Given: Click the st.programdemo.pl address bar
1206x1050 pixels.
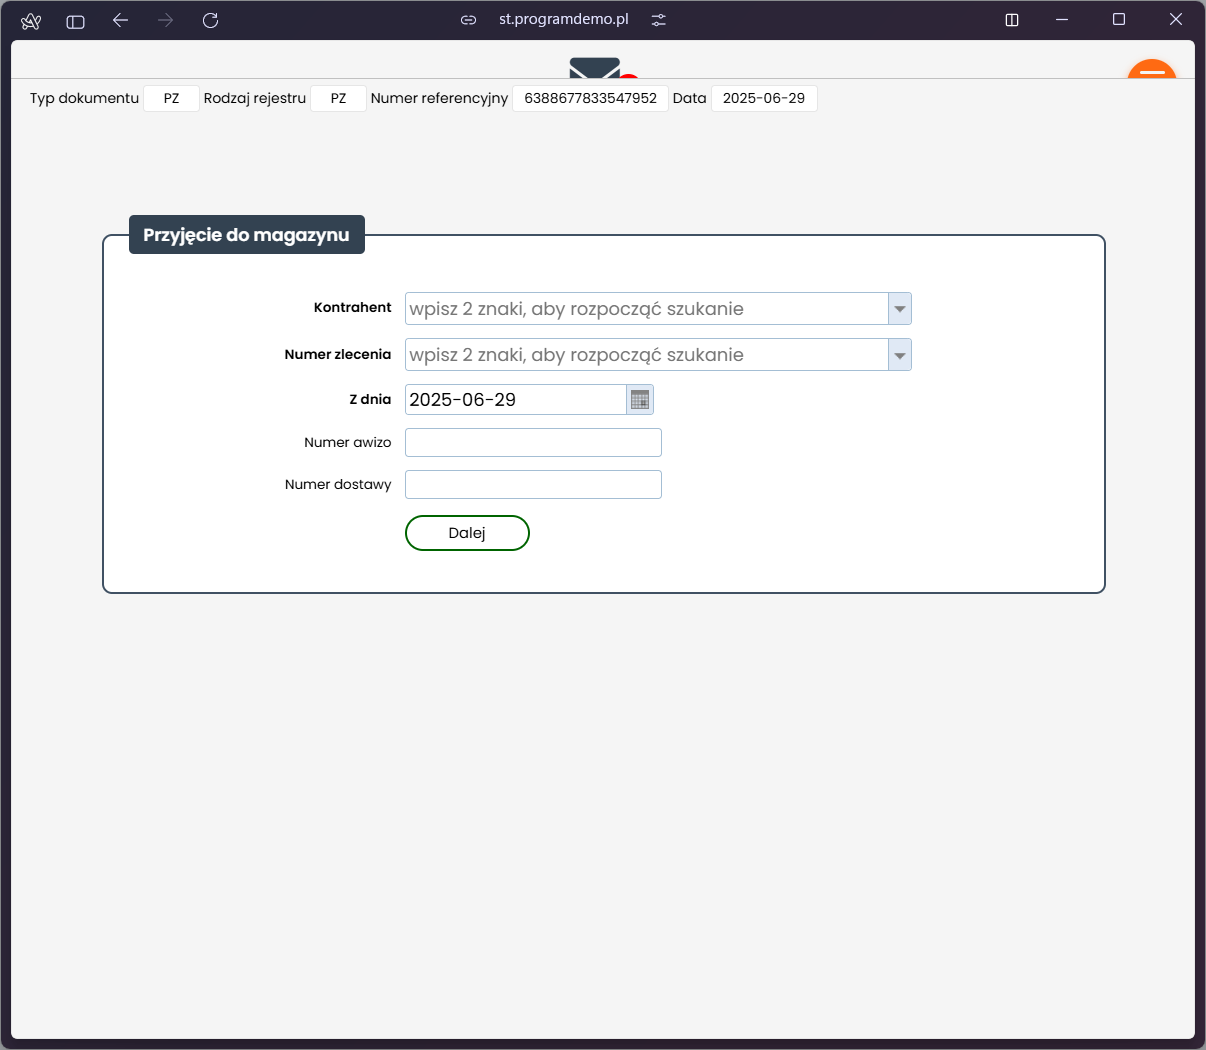Looking at the screenshot, I should tap(564, 20).
